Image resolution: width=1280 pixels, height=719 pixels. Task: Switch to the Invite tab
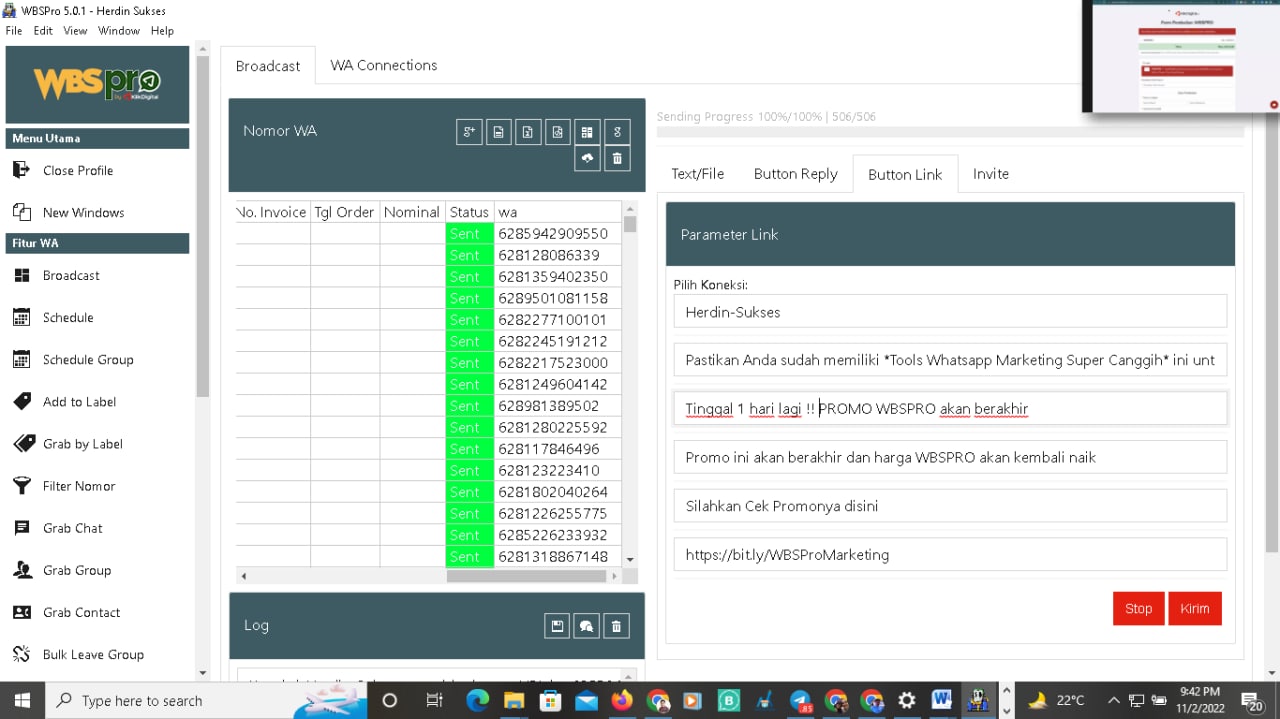tap(991, 173)
